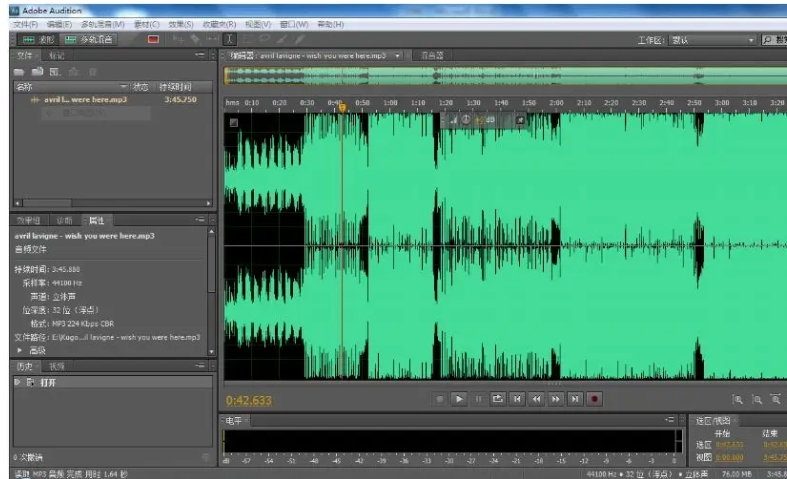This screenshot has height=479, width=787.
Task: Click the Properties panel scroll down arrow
Action: click(x=211, y=351)
